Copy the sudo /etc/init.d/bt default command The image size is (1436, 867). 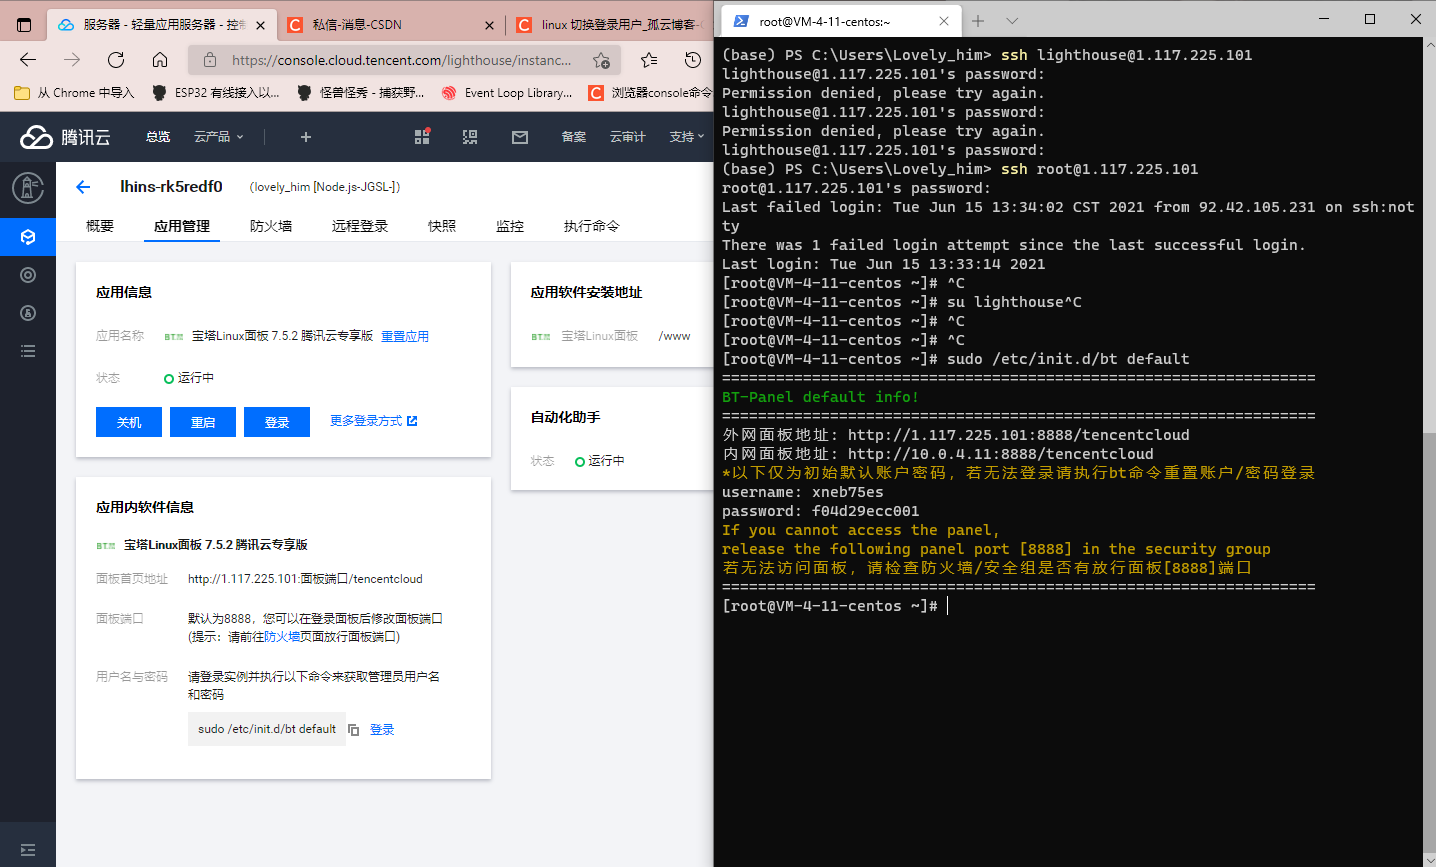click(353, 730)
